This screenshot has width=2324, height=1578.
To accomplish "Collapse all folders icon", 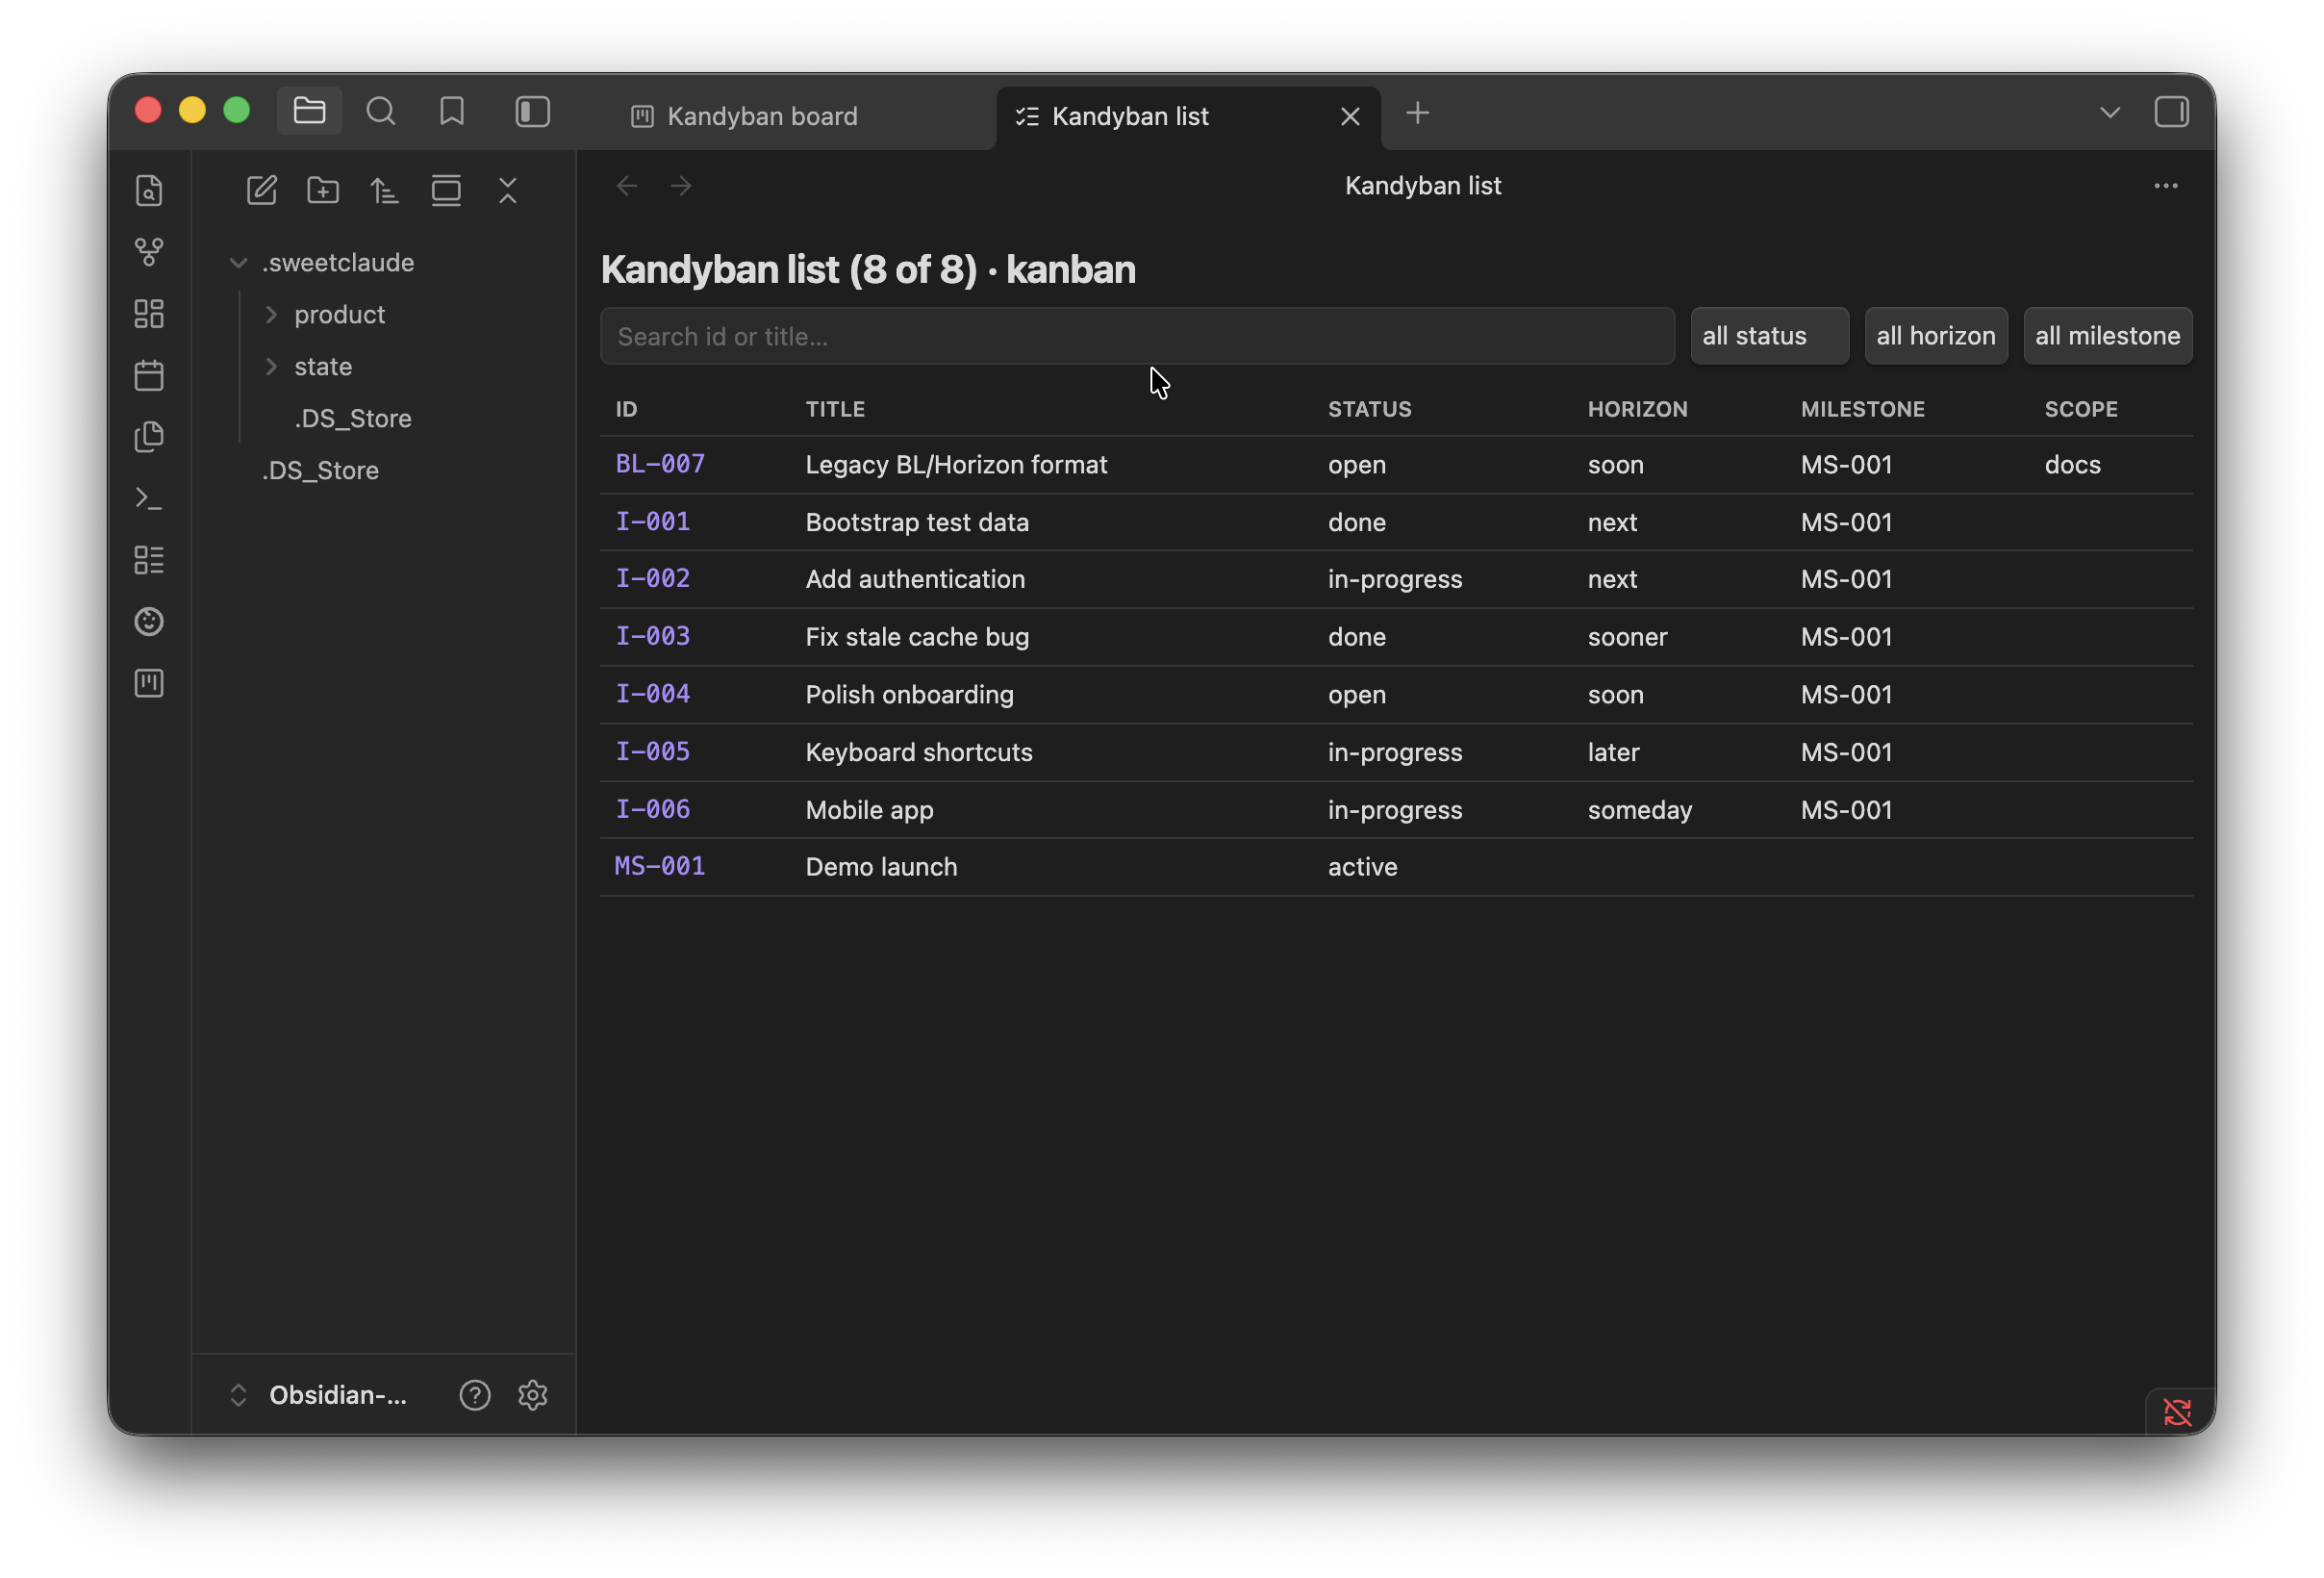I will 508,190.
